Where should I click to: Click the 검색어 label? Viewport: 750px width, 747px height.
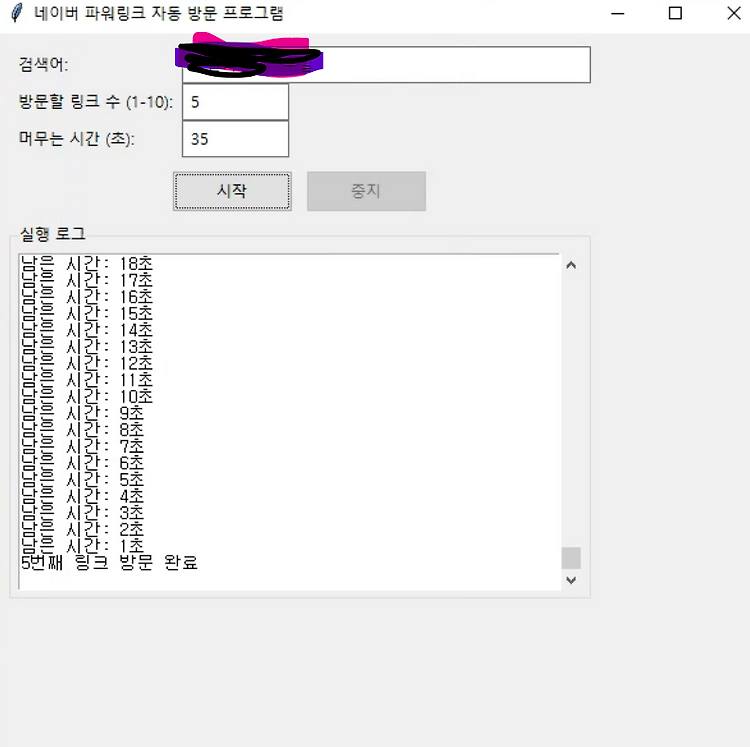[44, 64]
